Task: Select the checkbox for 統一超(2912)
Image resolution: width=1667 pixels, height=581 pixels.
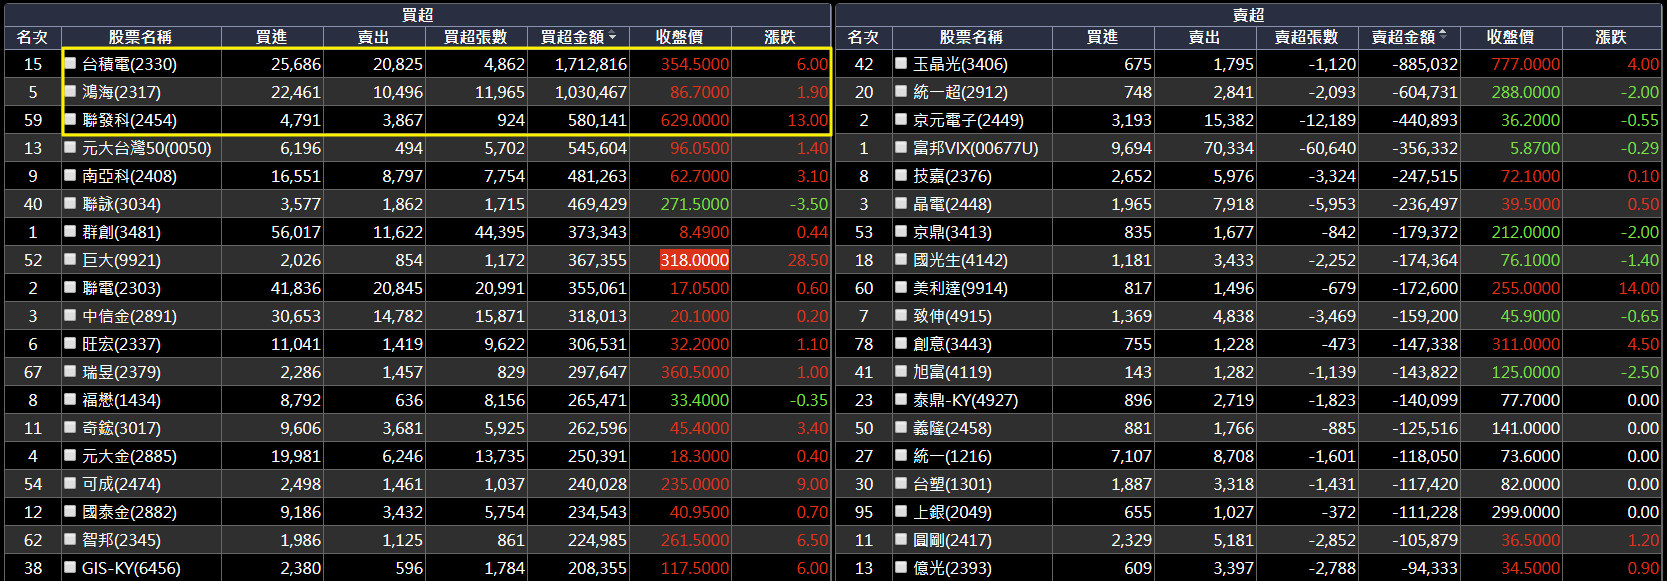Action: point(901,91)
